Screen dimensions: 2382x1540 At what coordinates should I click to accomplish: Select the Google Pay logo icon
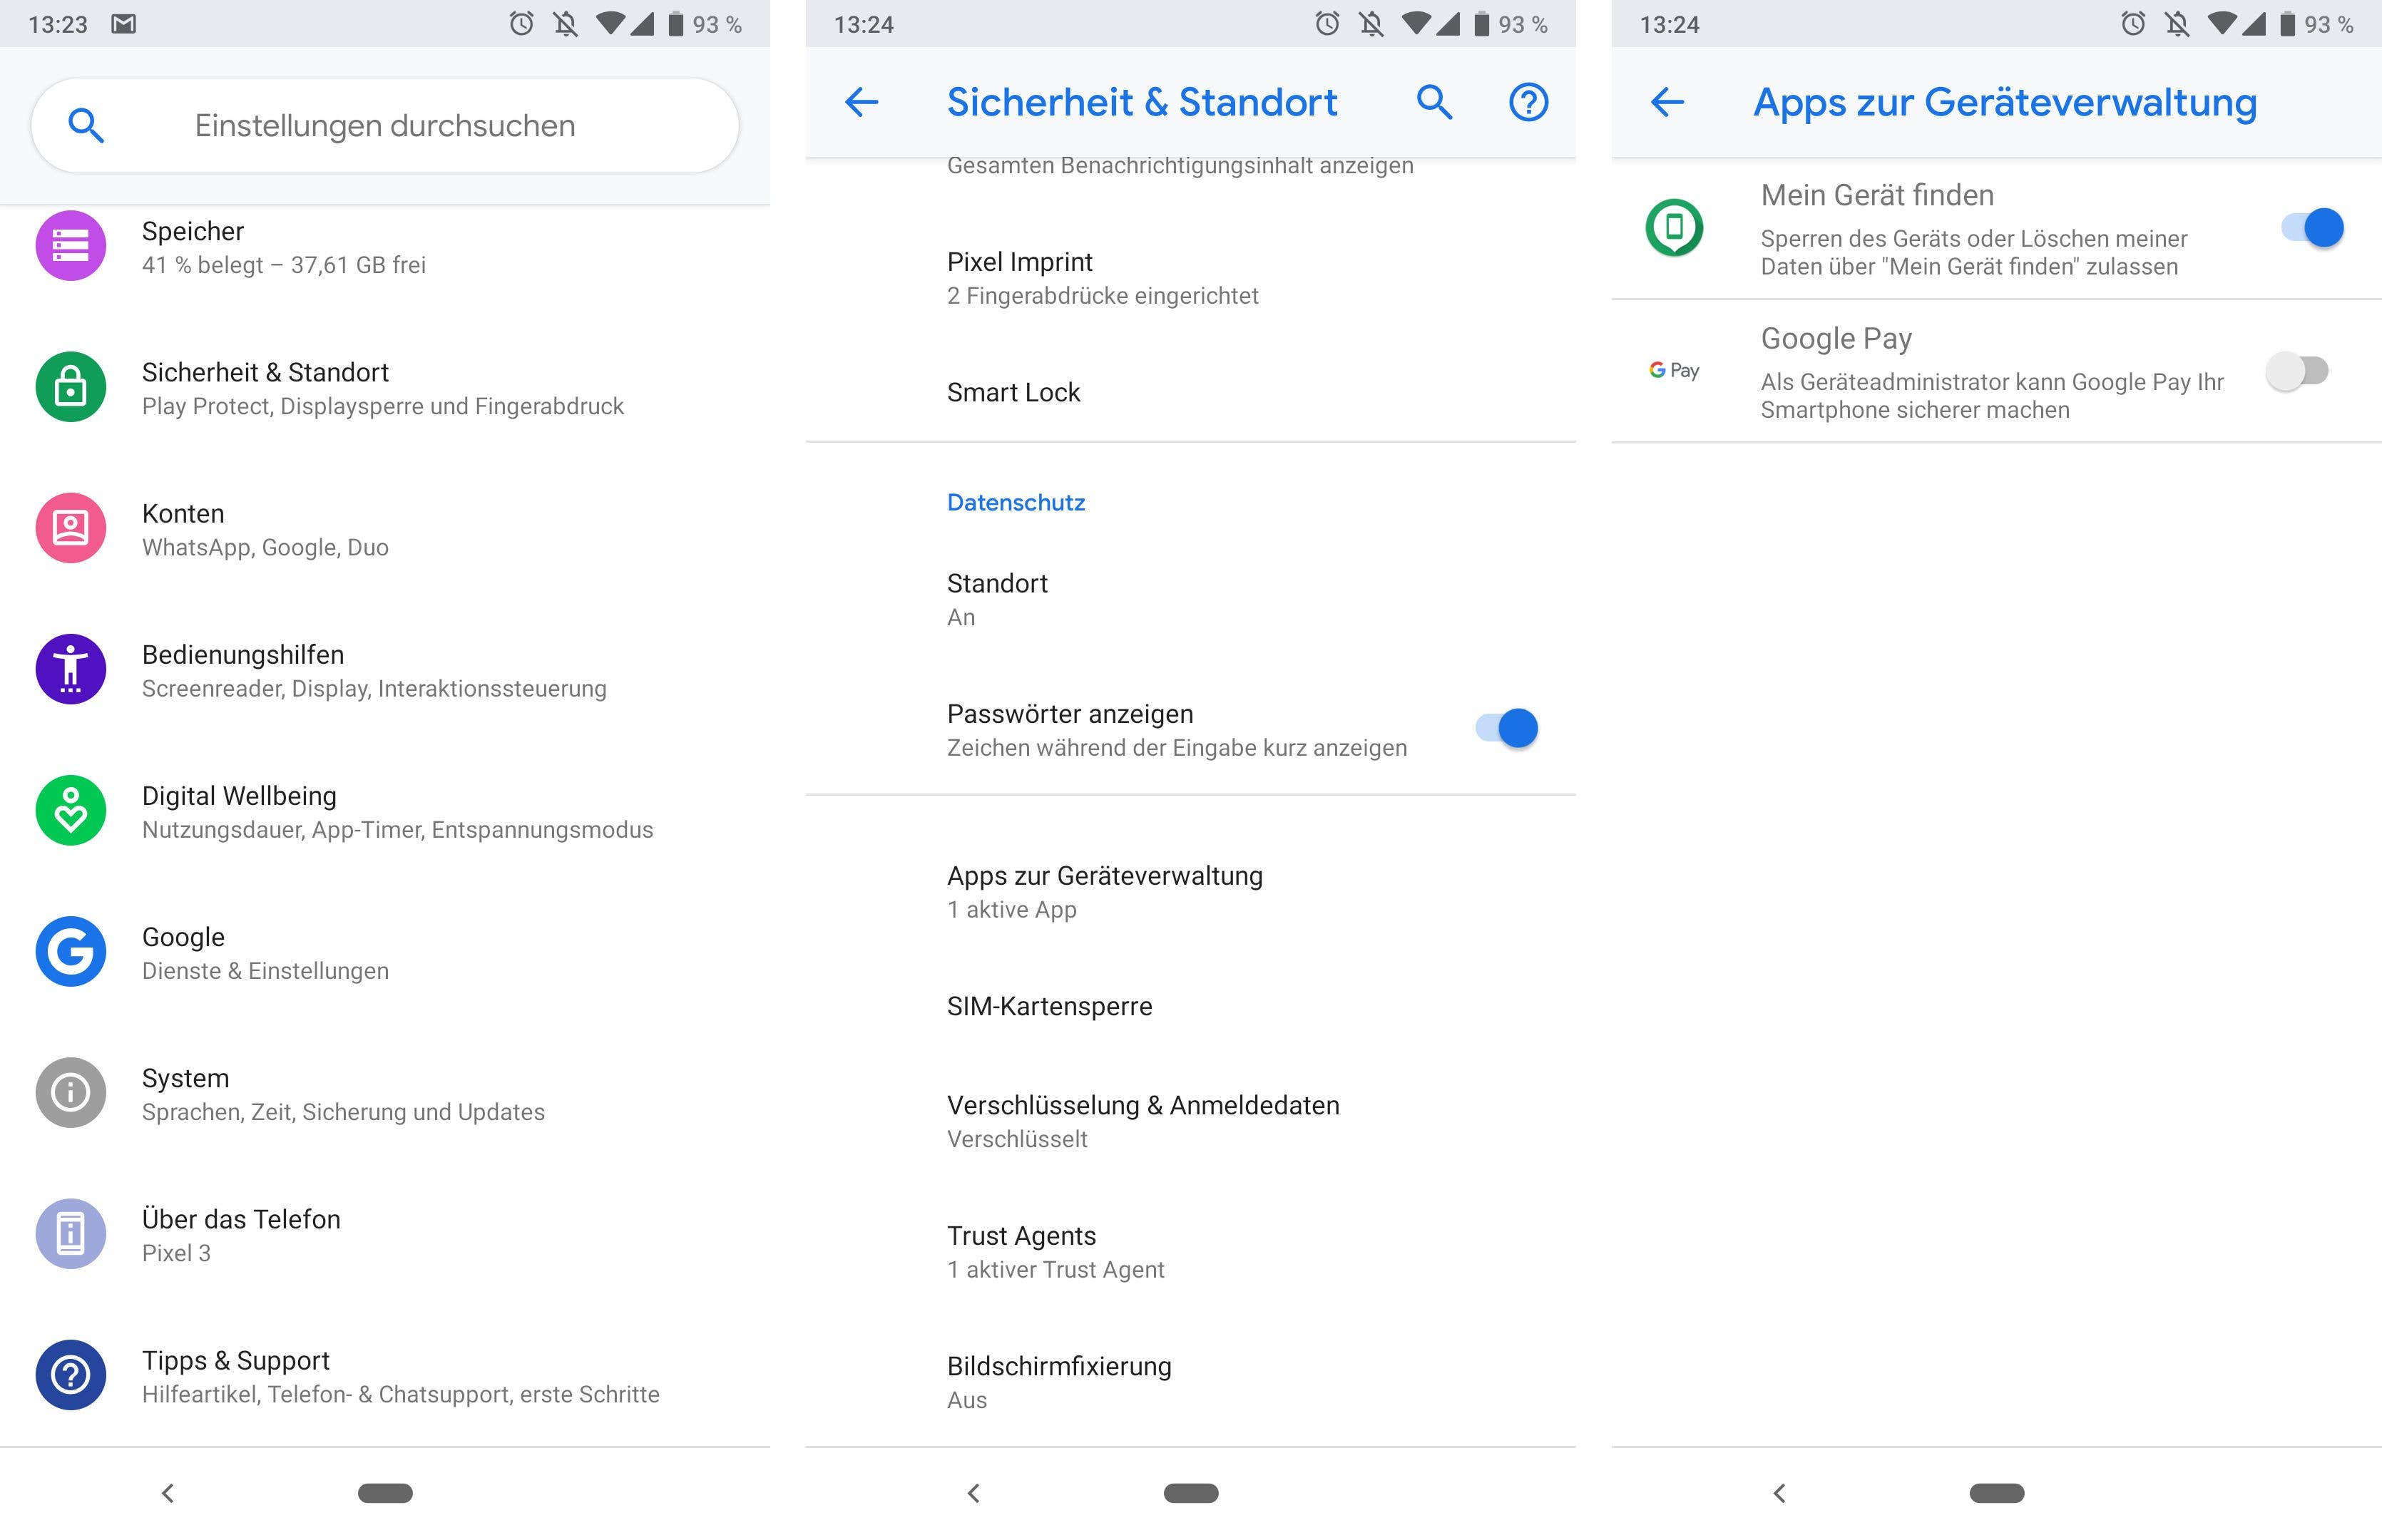click(1673, 370)
